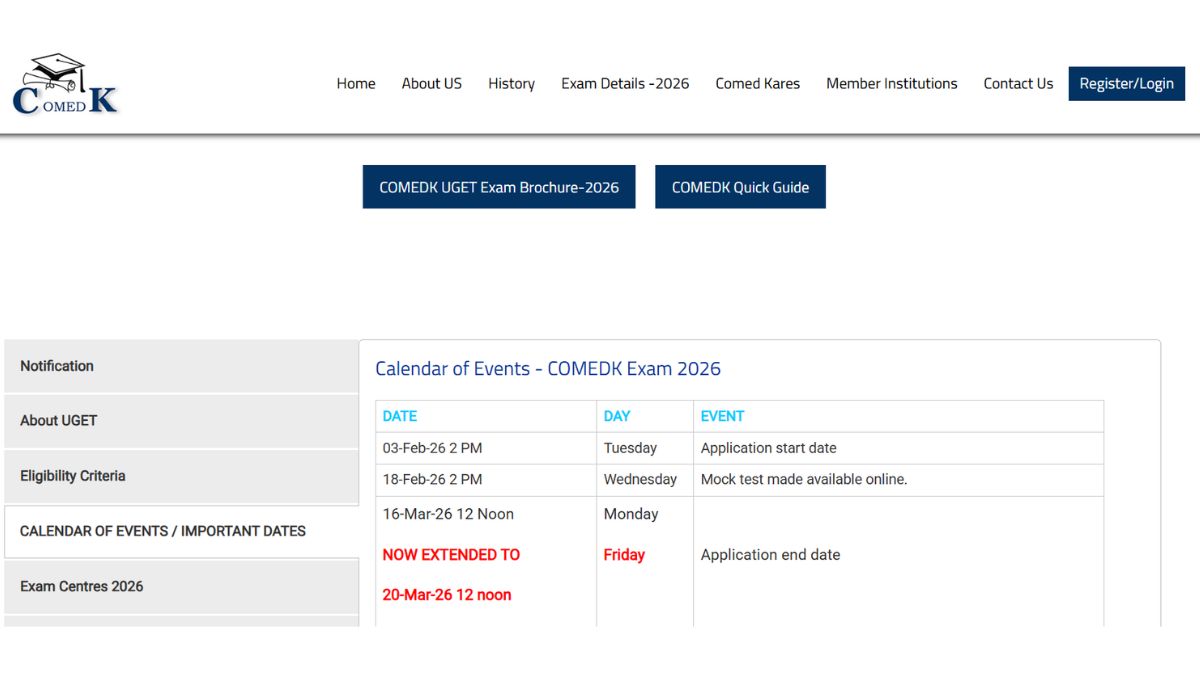Select Comed Kares in navigation
The image size is (1200, 675).
(x=757, y=84)
